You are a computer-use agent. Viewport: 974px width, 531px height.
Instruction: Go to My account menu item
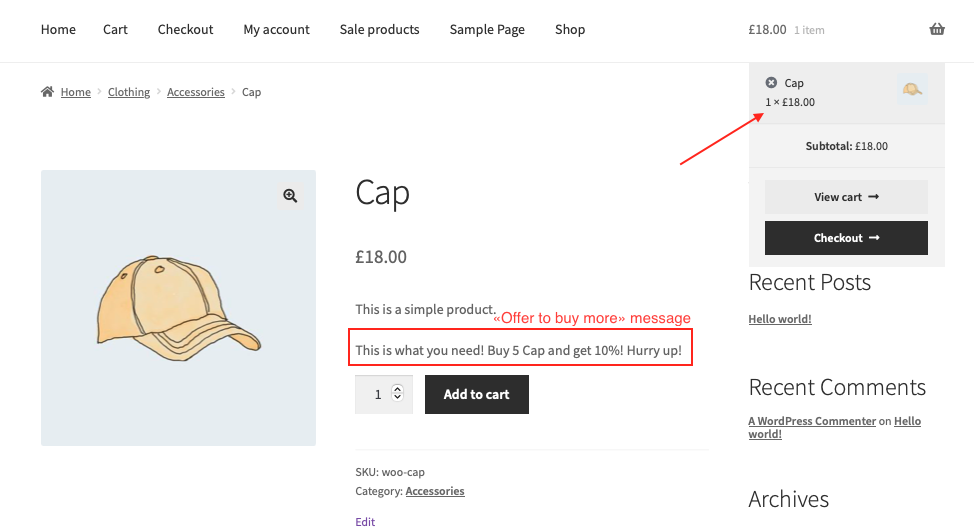click(276, 29)
